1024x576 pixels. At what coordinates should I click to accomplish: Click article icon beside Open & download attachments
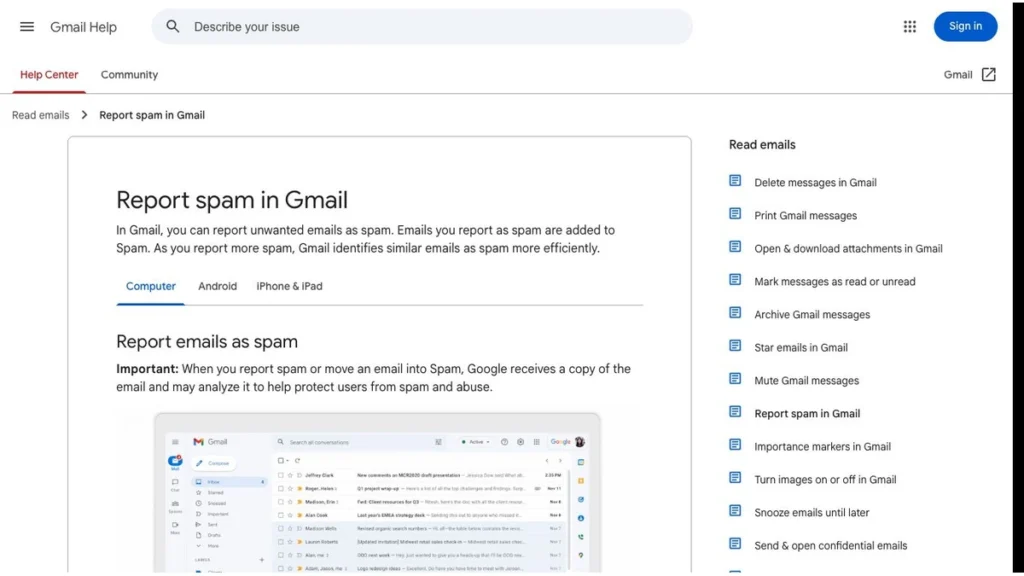pos(735,247)
